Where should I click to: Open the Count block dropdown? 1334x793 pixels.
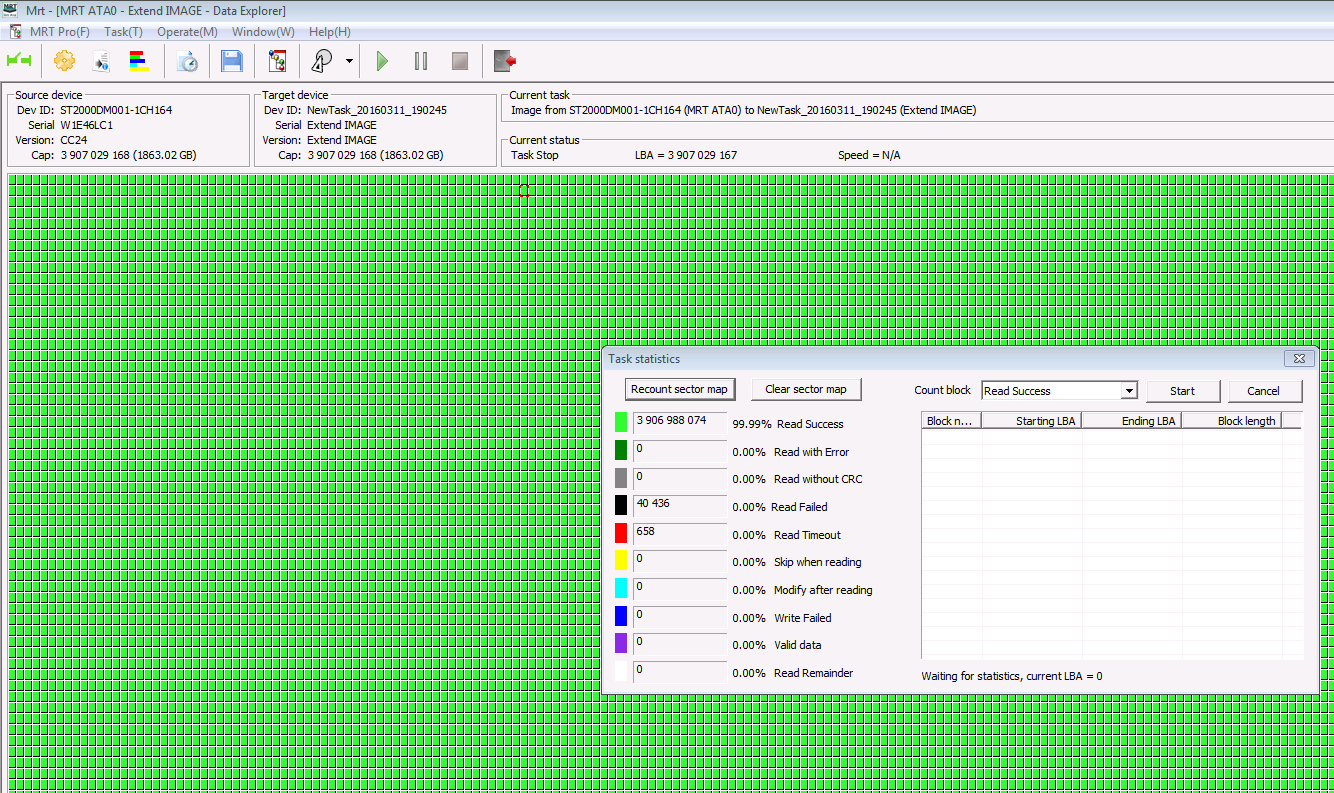point(1059,391)
